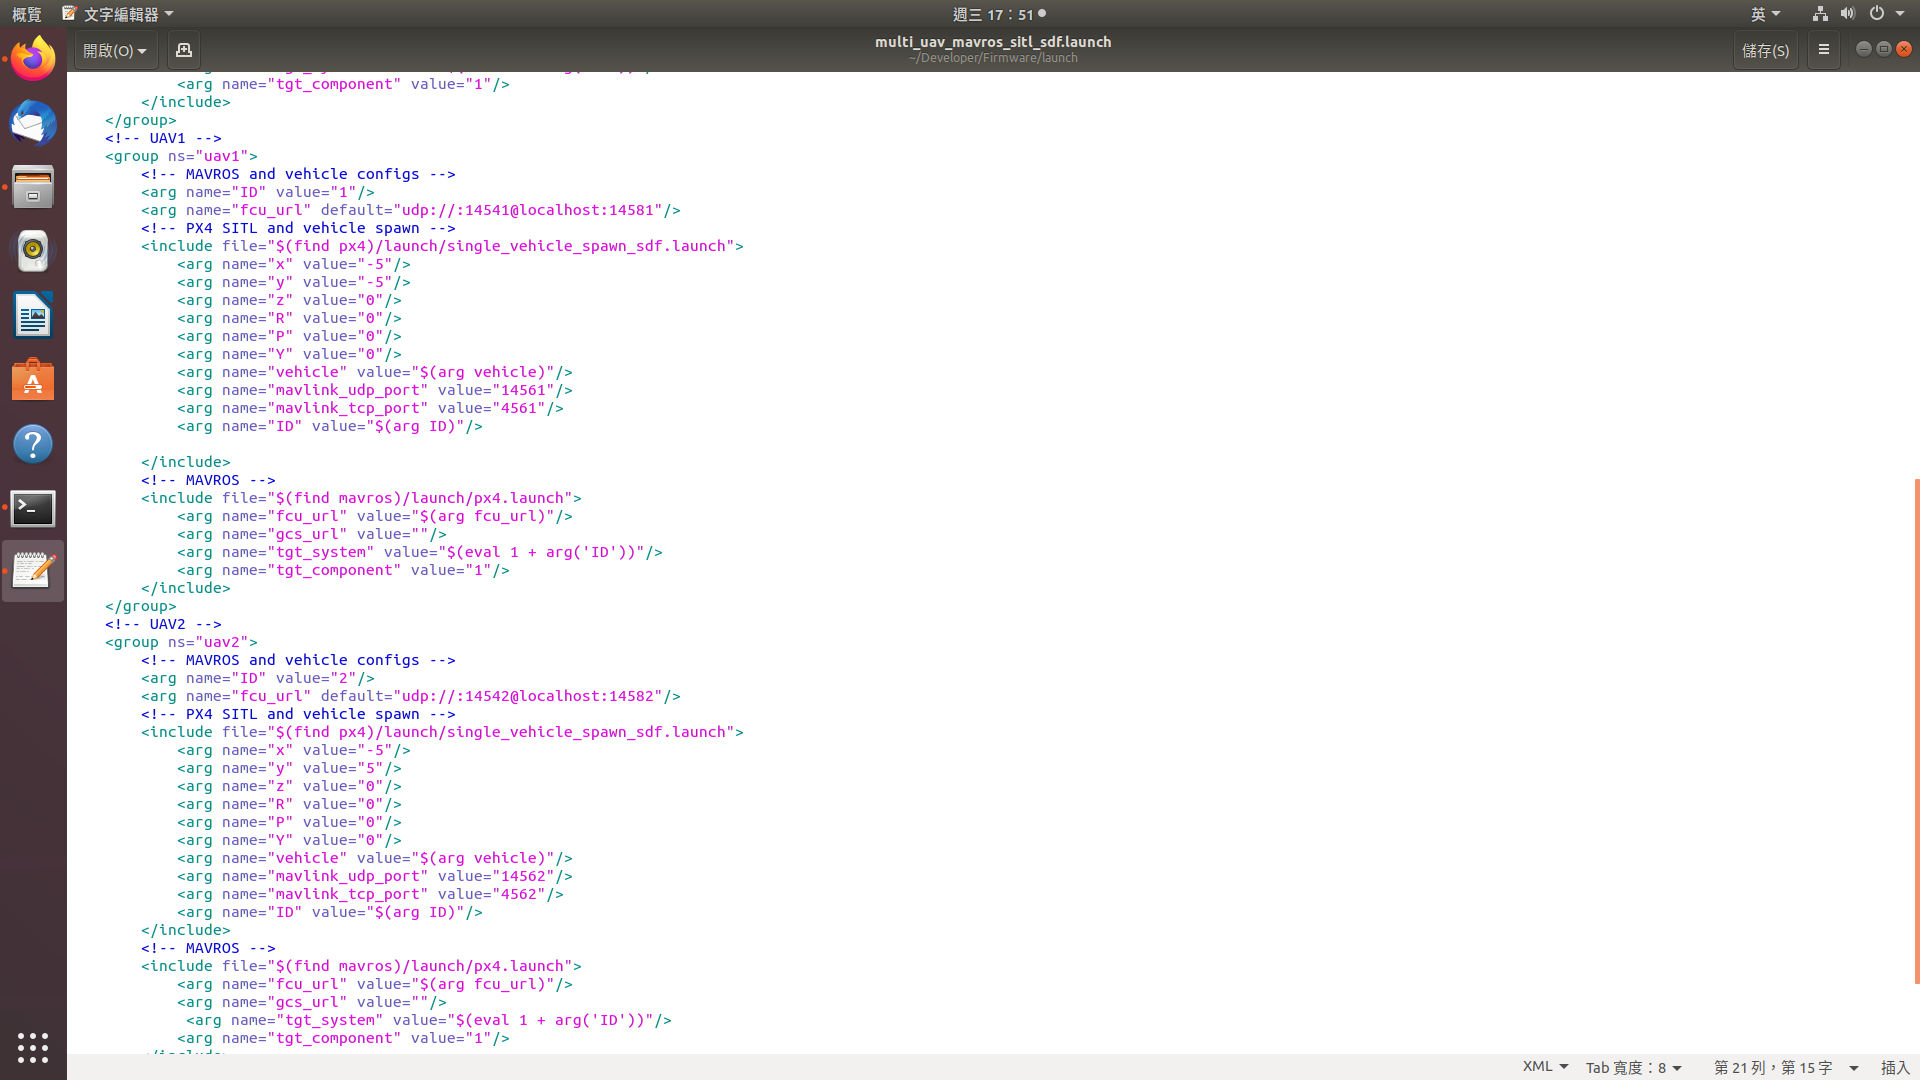1920x1080 pixels.
Task: Click the vertical scrollbar on the right
Action: point(1916,730)
